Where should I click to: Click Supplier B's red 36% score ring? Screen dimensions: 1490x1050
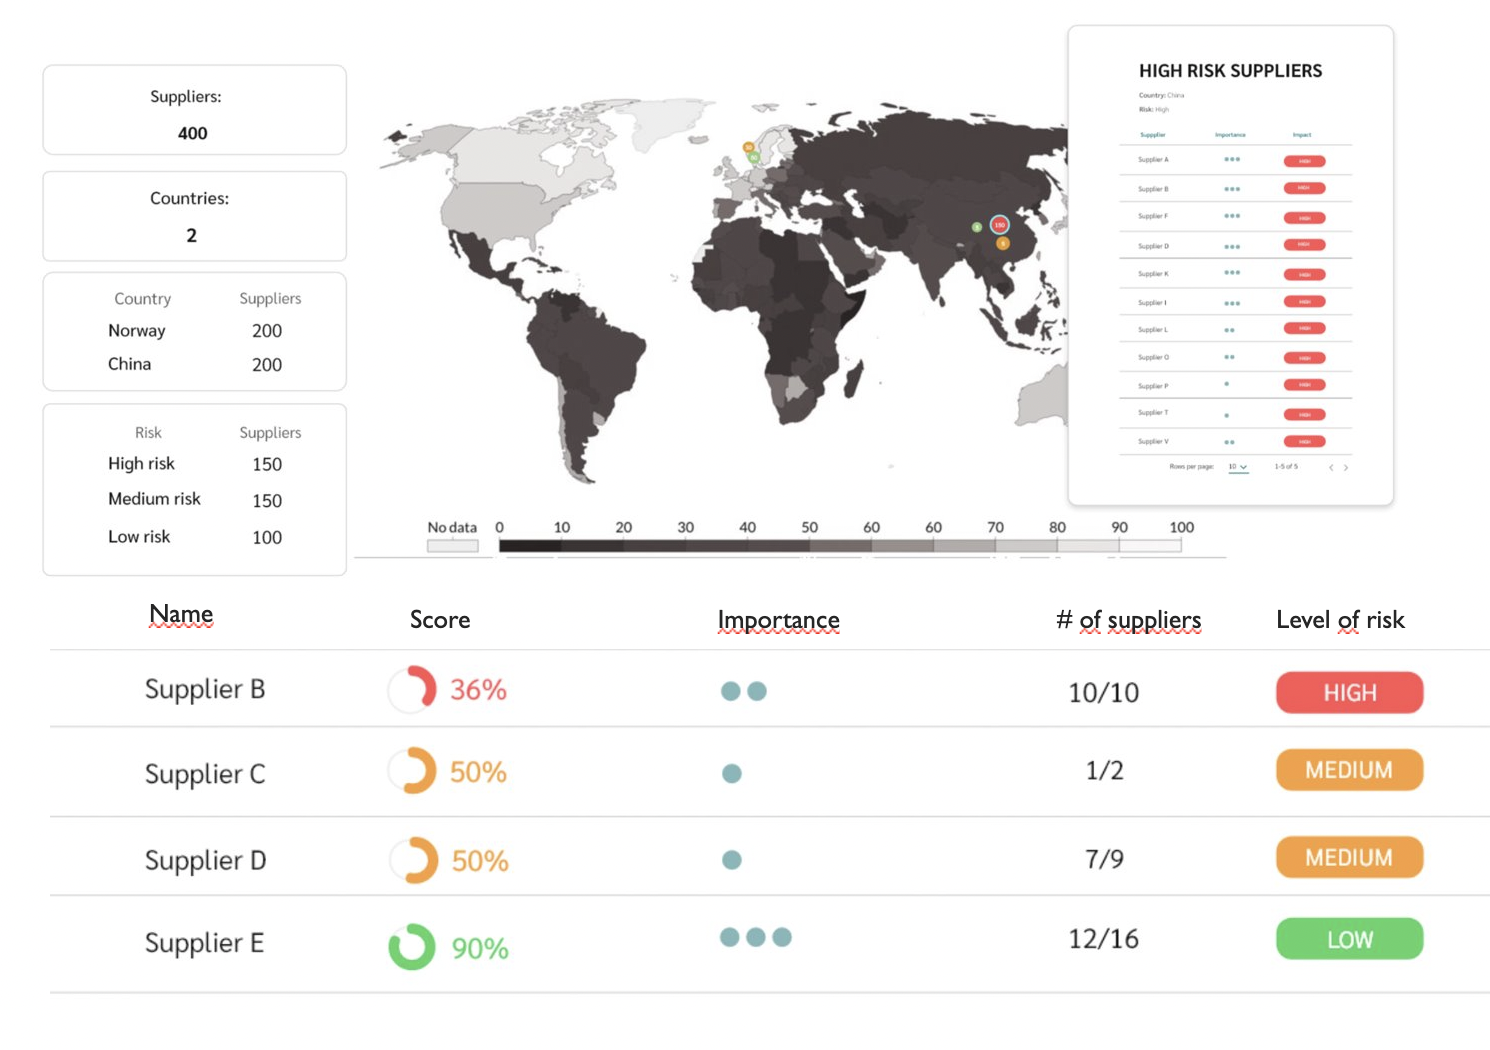tap(412, 689)
